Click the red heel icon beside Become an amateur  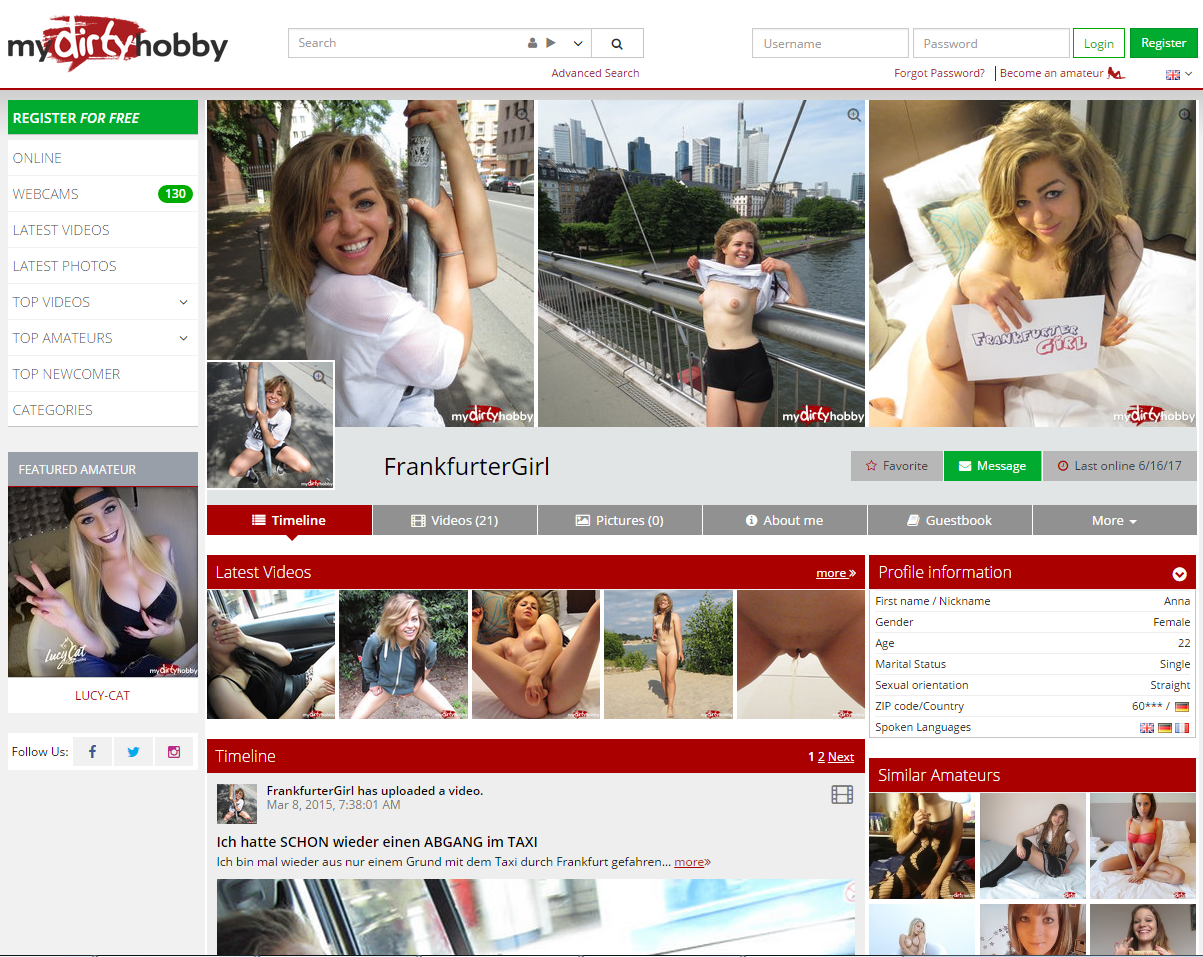1117,73
